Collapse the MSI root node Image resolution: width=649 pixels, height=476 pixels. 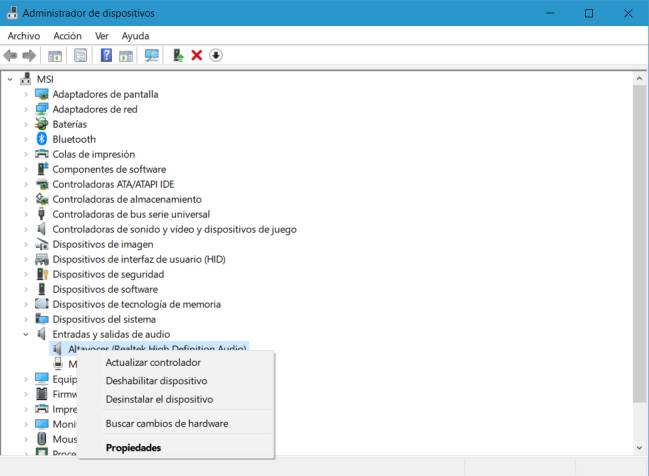10,79
